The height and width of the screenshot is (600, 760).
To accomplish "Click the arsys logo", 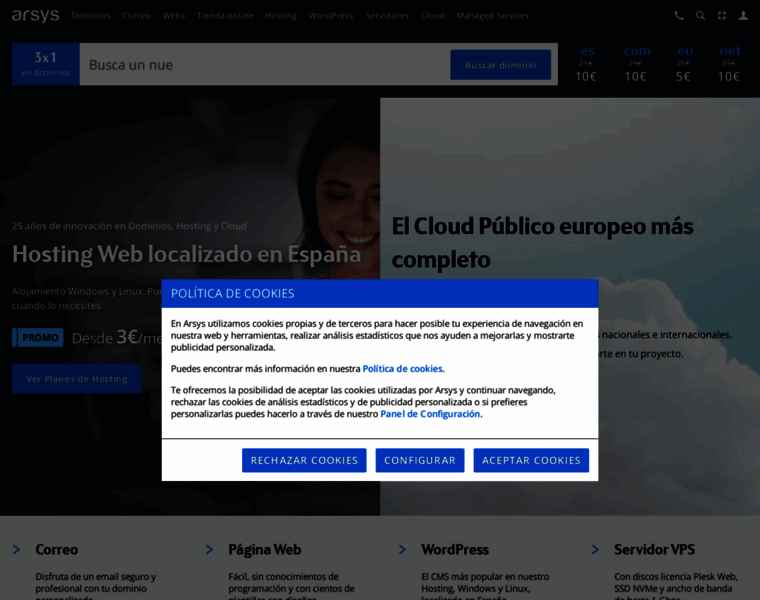I will click(x=35, y=16).
